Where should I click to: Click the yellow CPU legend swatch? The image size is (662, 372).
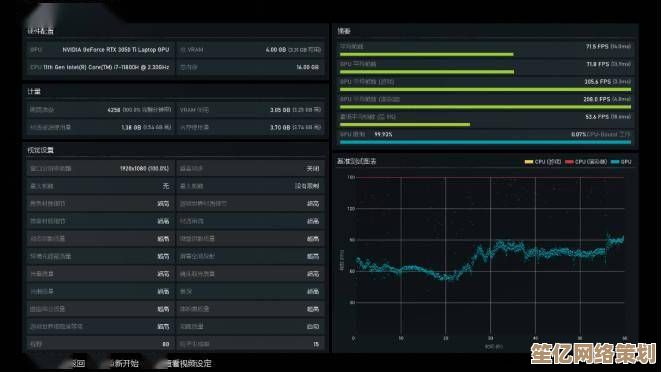tap(529, 162)
